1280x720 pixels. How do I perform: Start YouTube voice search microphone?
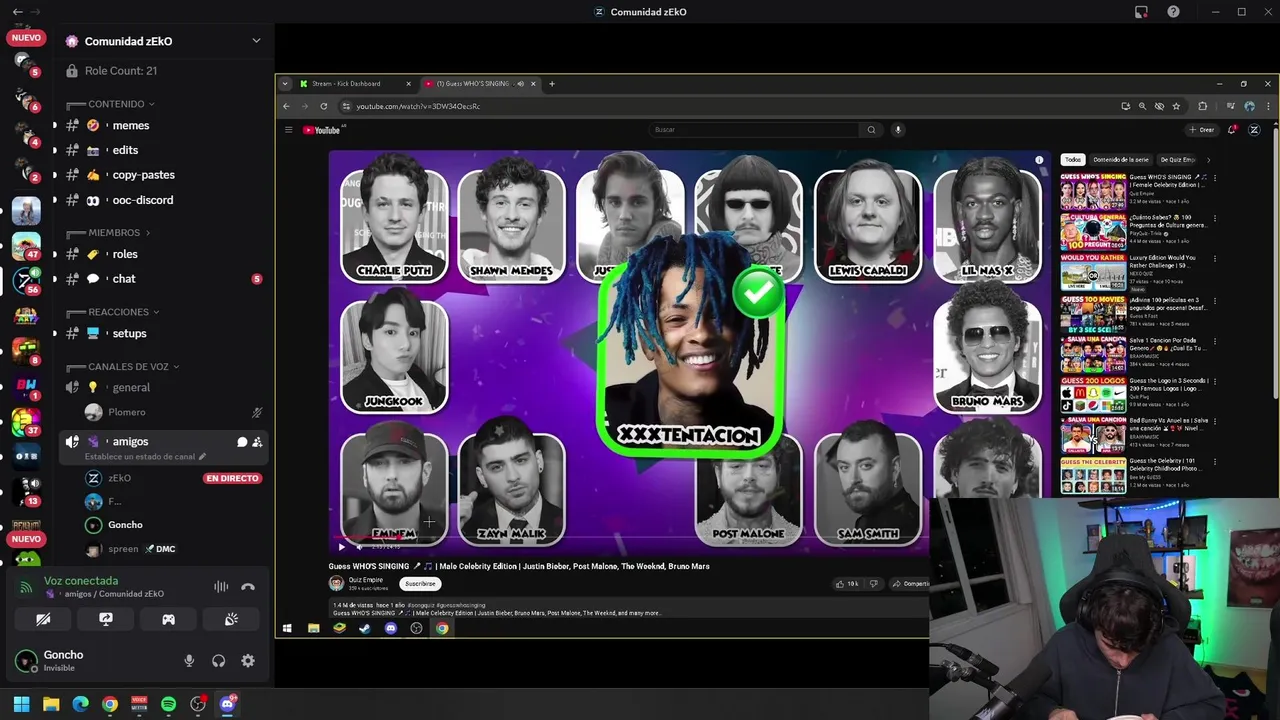pyautogui.click(x=897, y=130)
